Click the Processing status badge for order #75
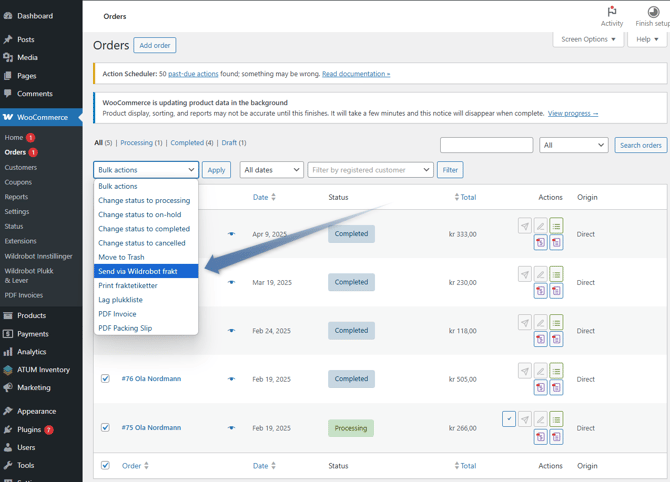 351,428
